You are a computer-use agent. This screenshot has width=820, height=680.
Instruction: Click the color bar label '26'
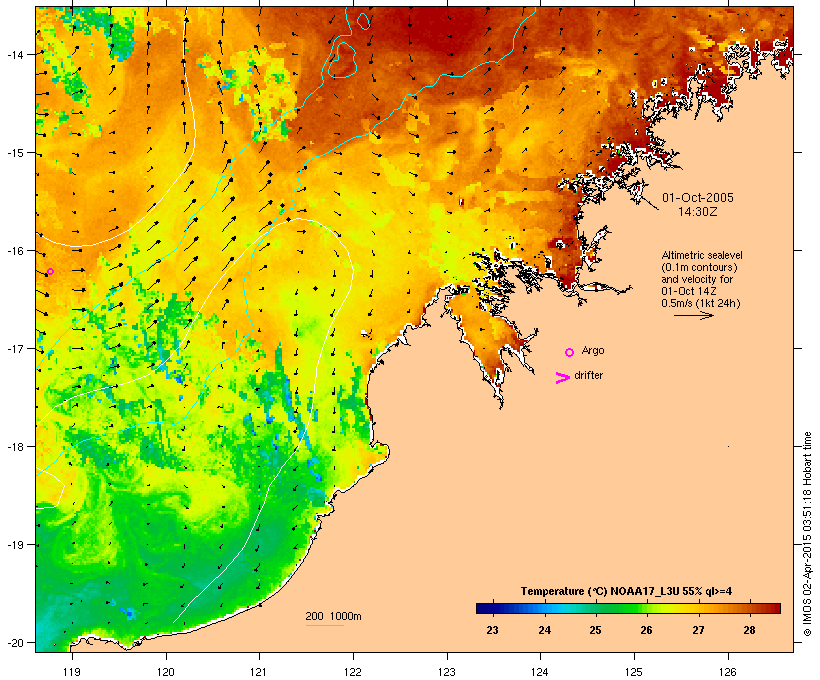pos(646,630)
